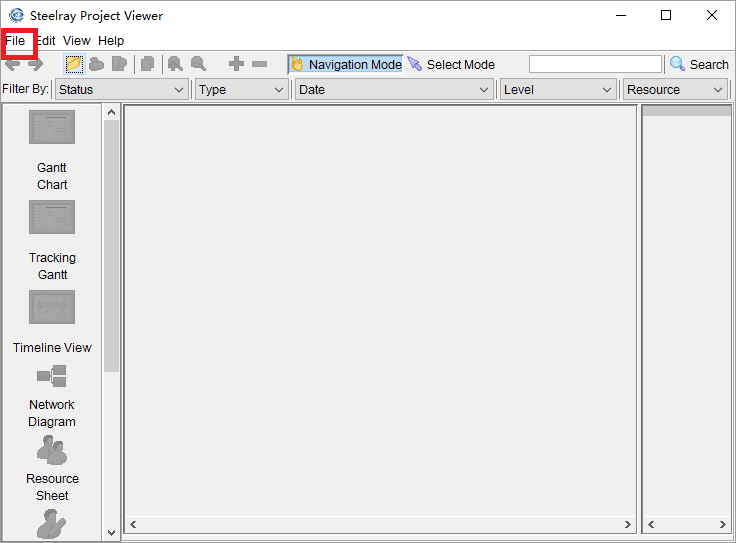Switch to Select Mode
The width and height of the screenshot is (736, 543).
[451, 64]
